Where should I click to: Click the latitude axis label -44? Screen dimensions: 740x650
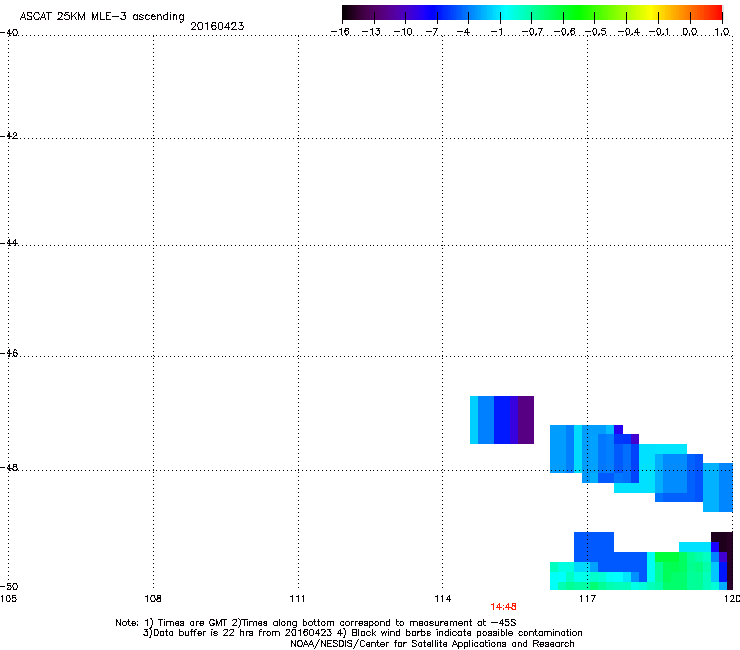pos(9,243)
